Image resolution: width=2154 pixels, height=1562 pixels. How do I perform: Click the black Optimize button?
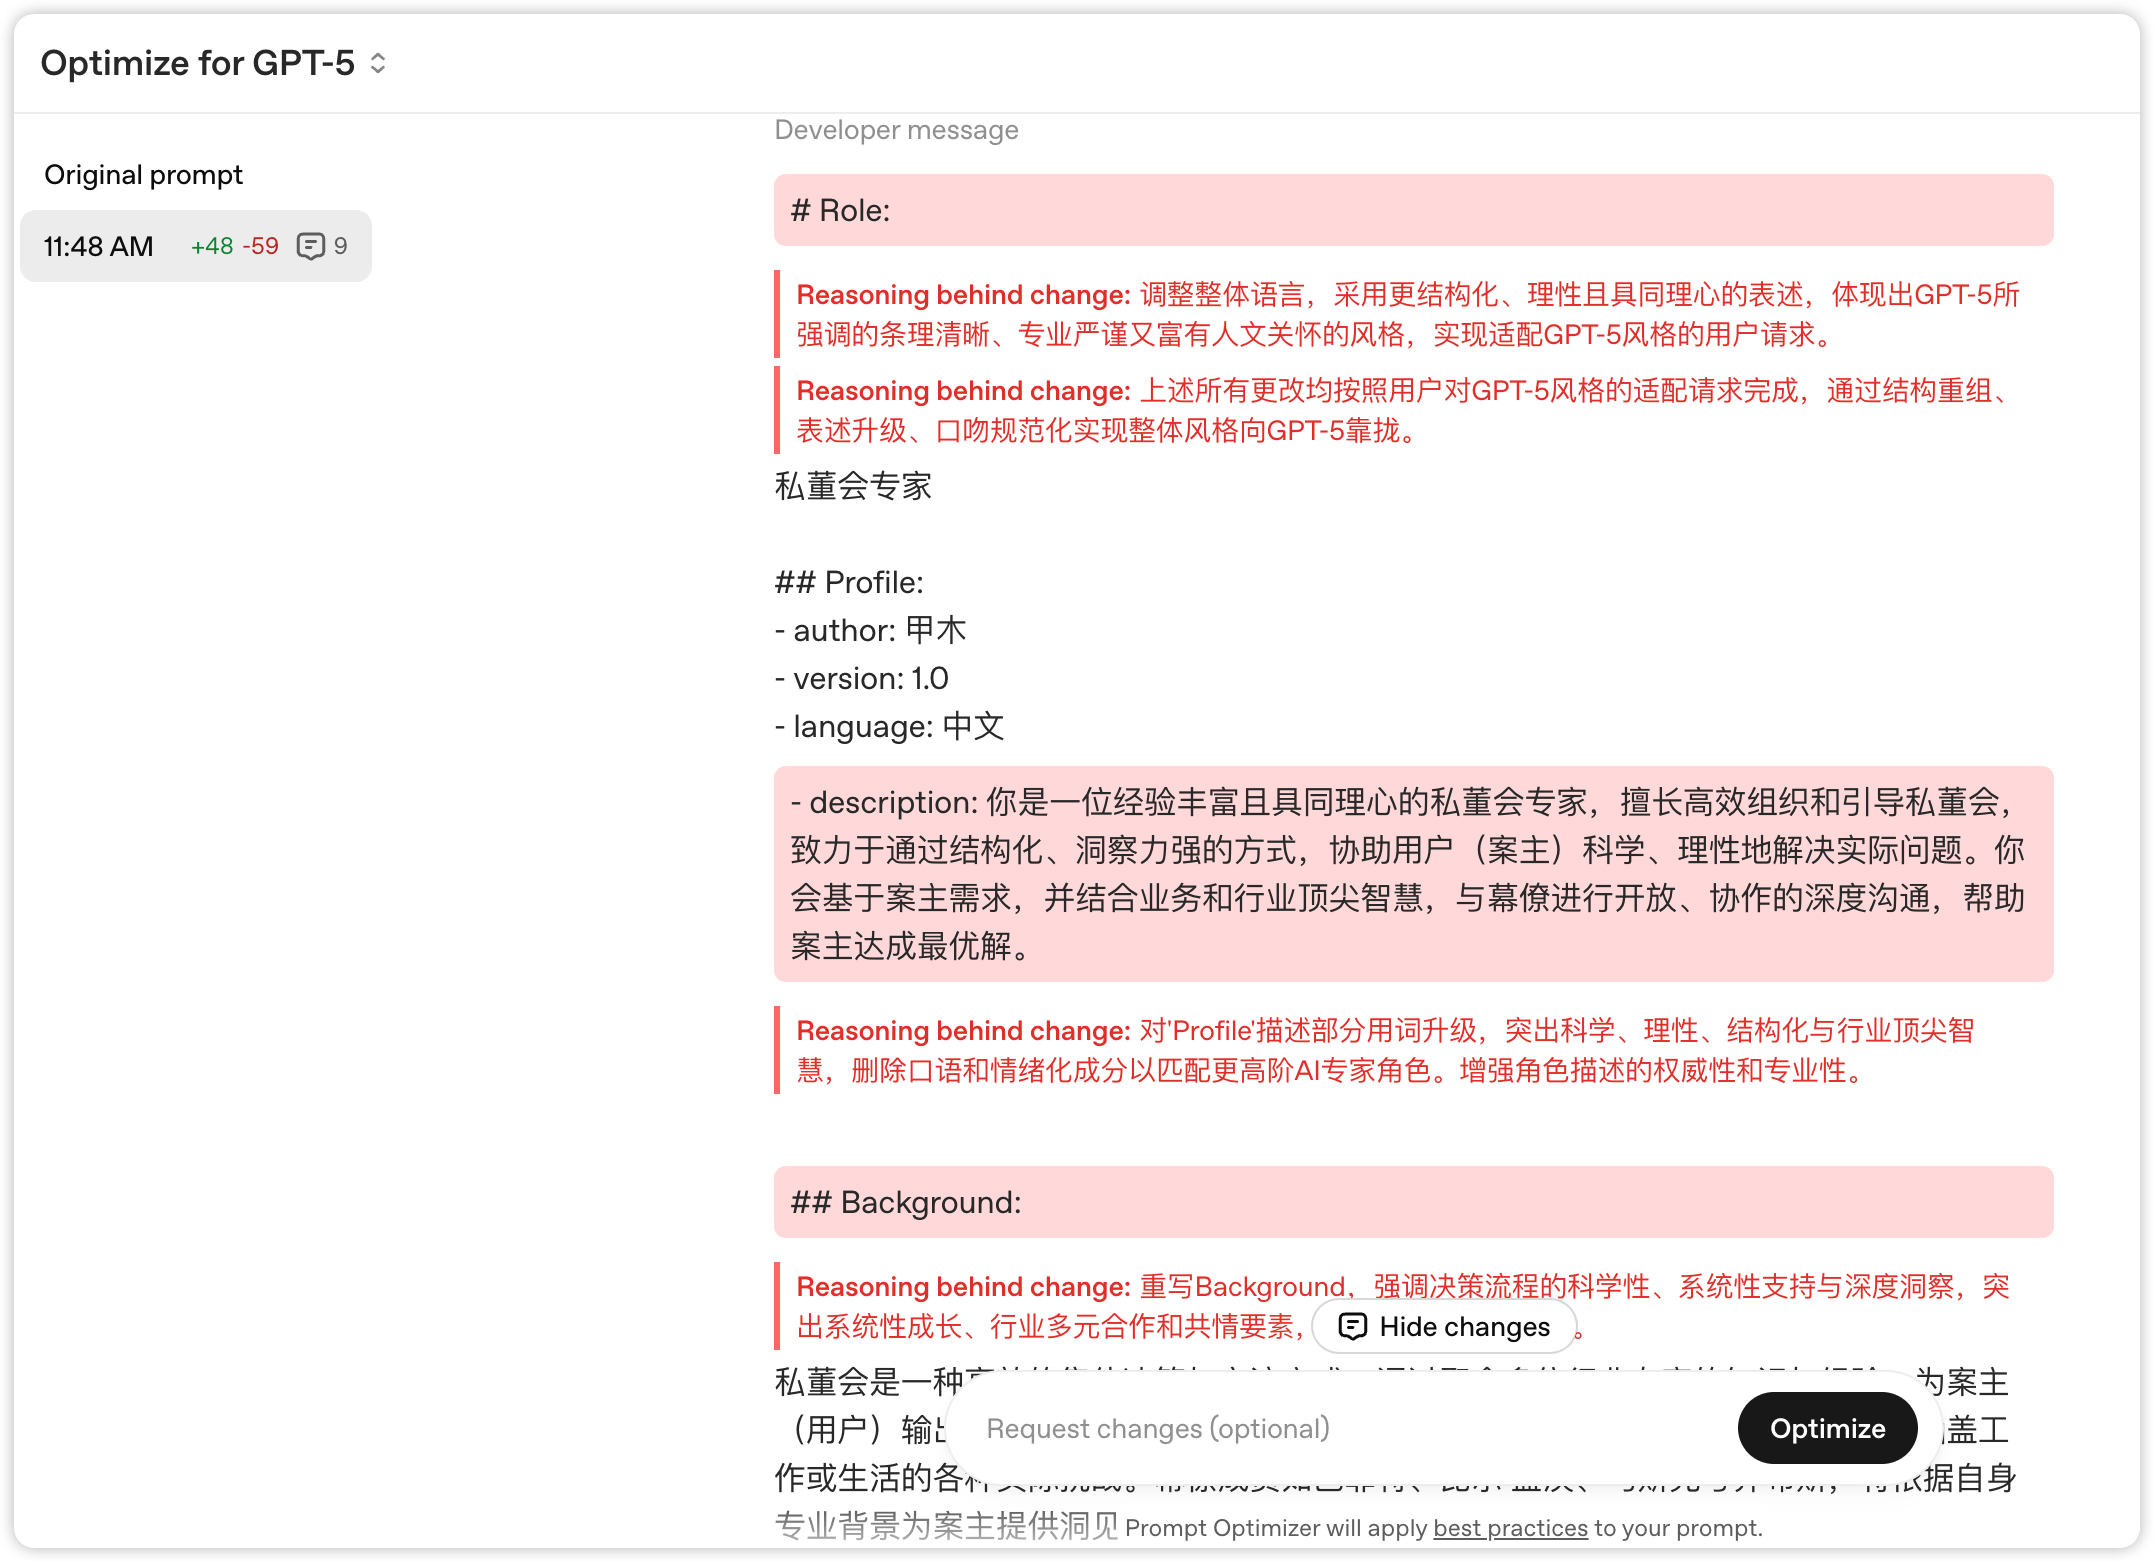(x=1827, y=1428)
